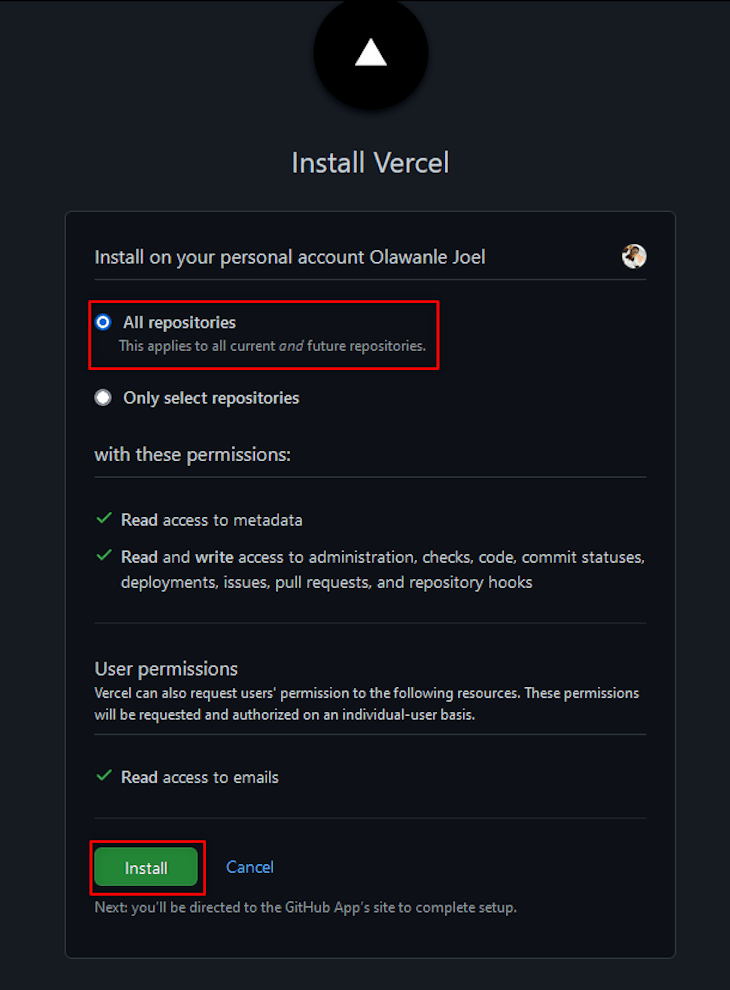Click the 'Read access to metadata' text
The height and width of the screenshot is (990, 730).
pos(212,520)
